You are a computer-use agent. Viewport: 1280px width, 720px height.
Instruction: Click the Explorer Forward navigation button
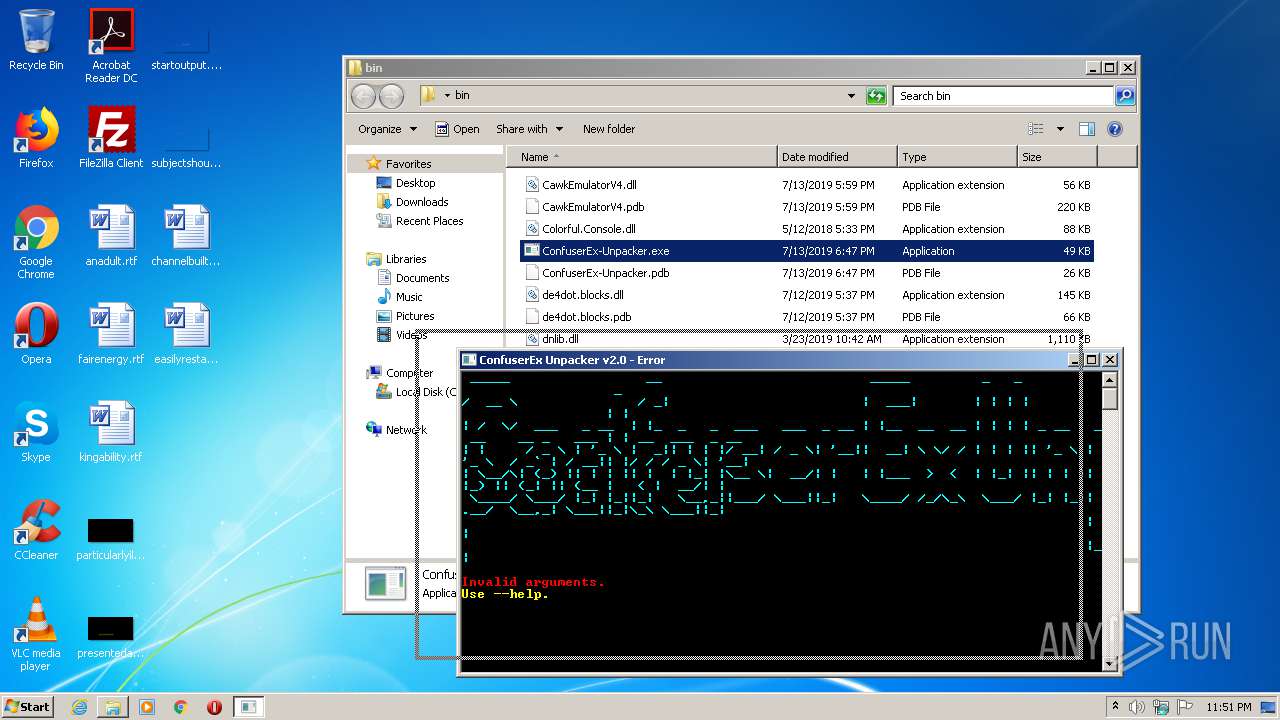pyautogui.click(x=392, y=96)
